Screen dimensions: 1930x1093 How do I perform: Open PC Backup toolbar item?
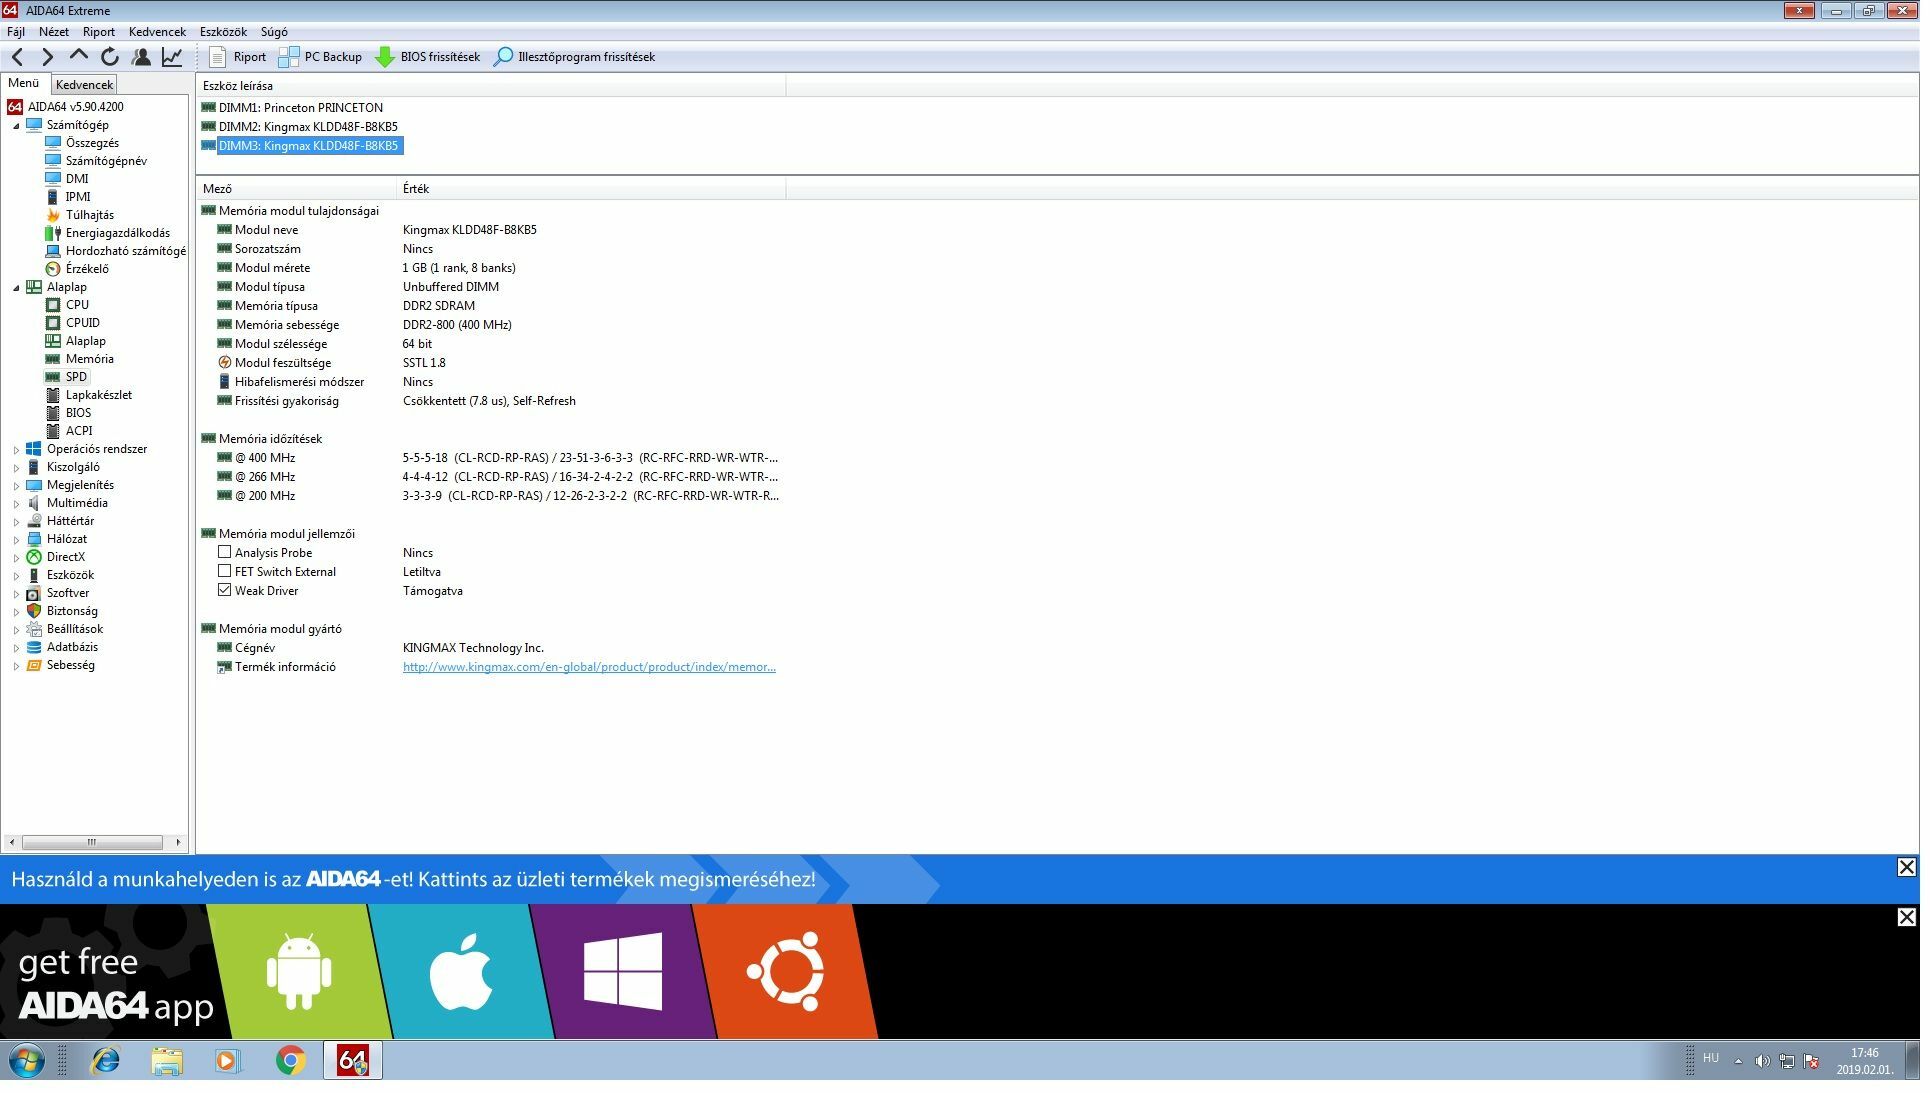pos(321,57)
